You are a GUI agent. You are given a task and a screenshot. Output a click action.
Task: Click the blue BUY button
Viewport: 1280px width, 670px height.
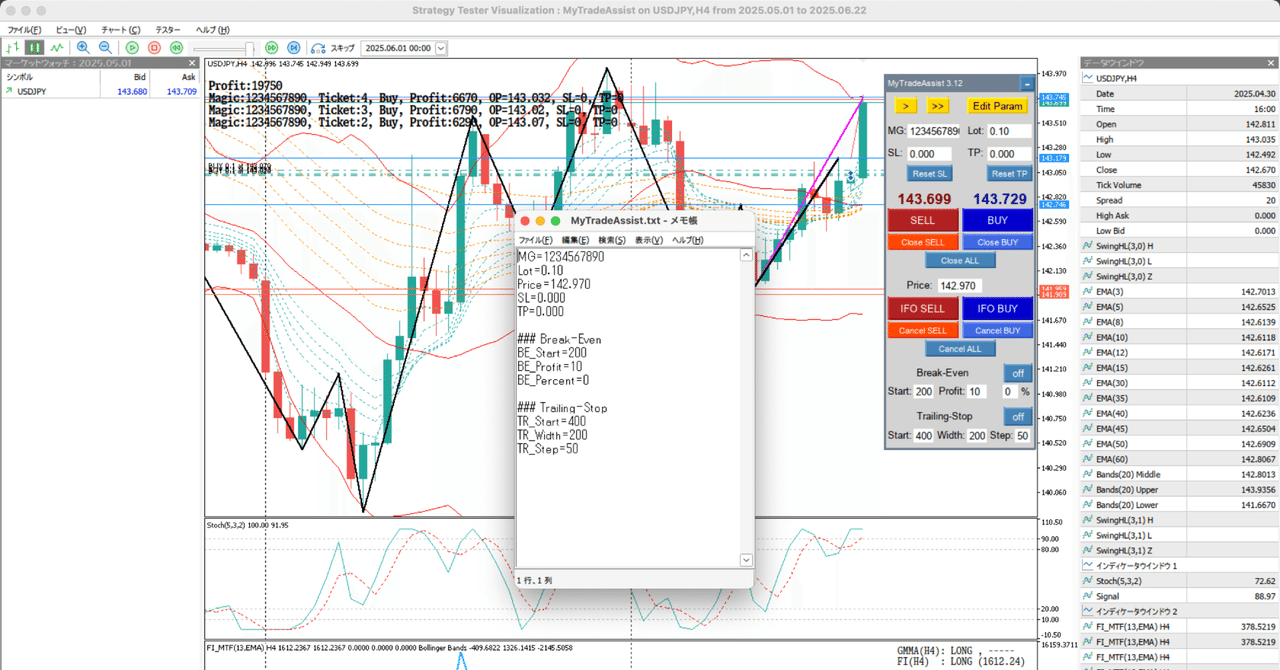tap(998, 221)
